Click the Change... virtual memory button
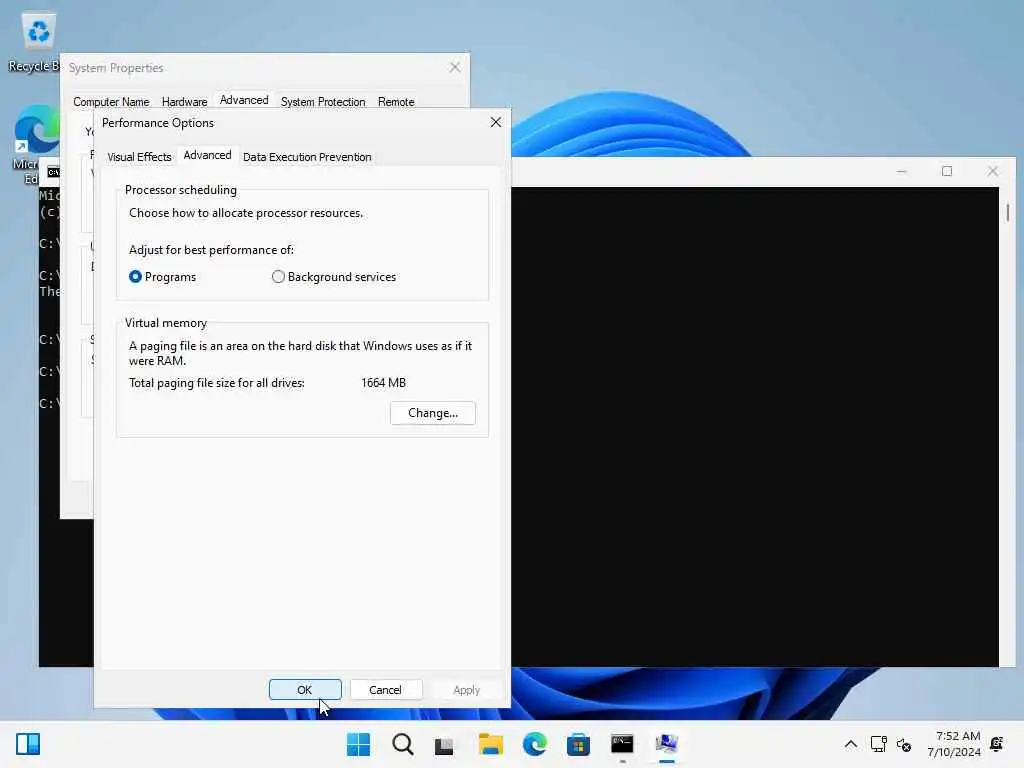1024x768 pixels. (x=432, y=413)
